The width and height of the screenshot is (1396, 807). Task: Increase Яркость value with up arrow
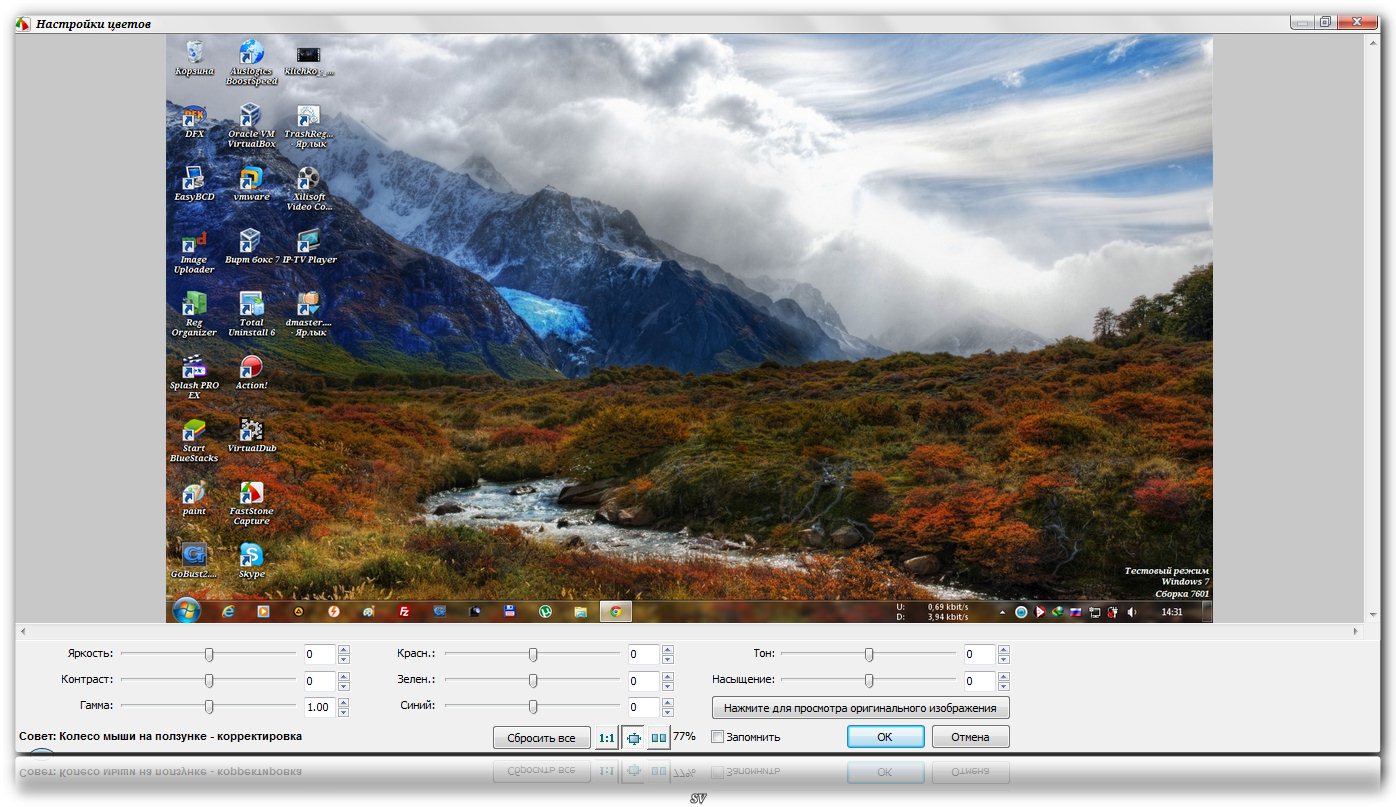[344, 650]
